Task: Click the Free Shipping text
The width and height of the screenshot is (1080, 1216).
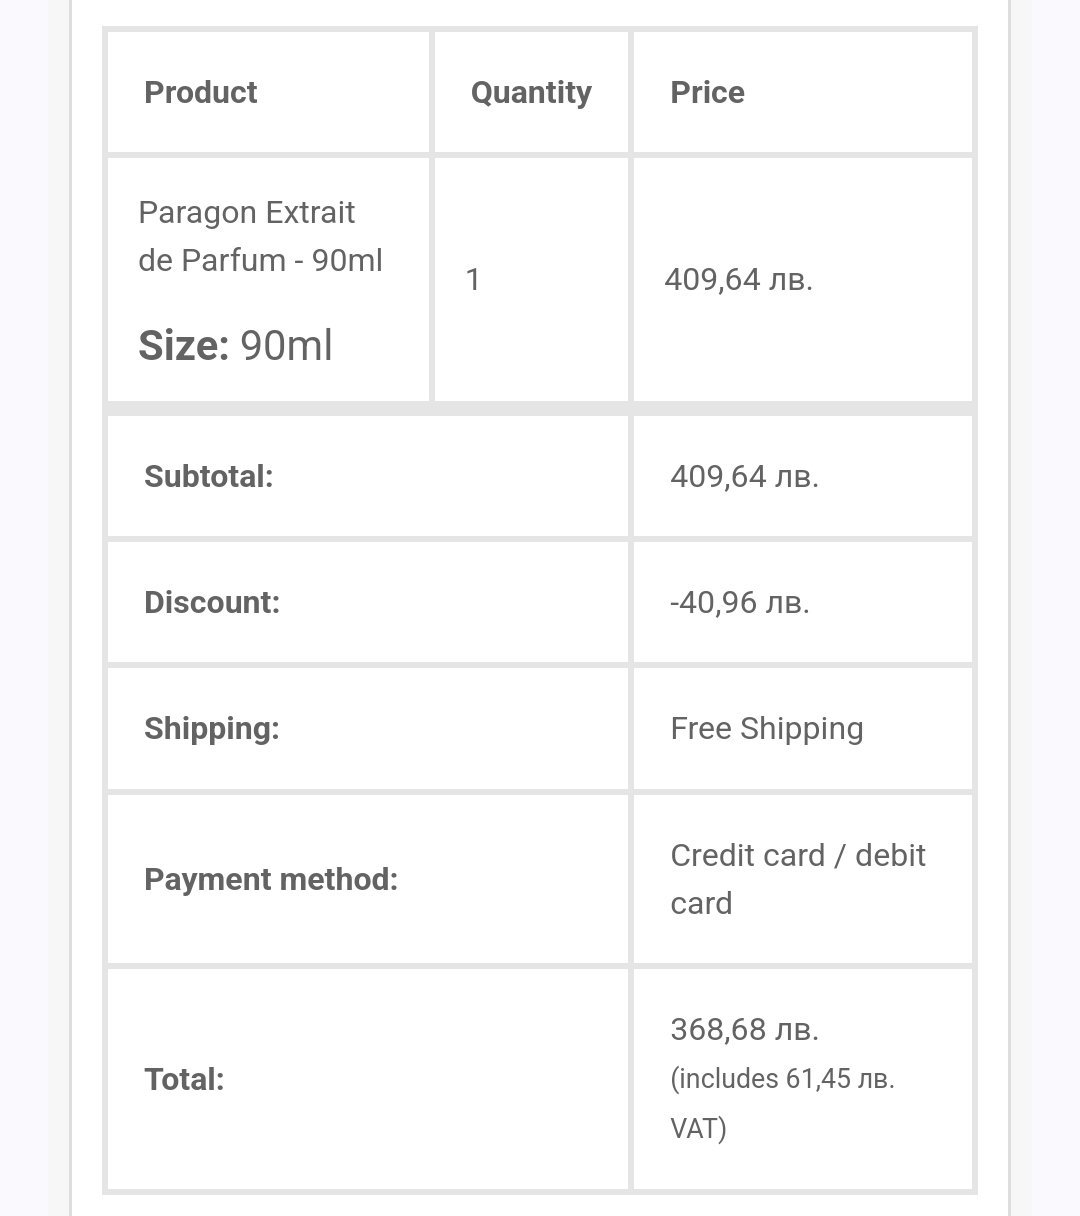Action: click(766, 728)
